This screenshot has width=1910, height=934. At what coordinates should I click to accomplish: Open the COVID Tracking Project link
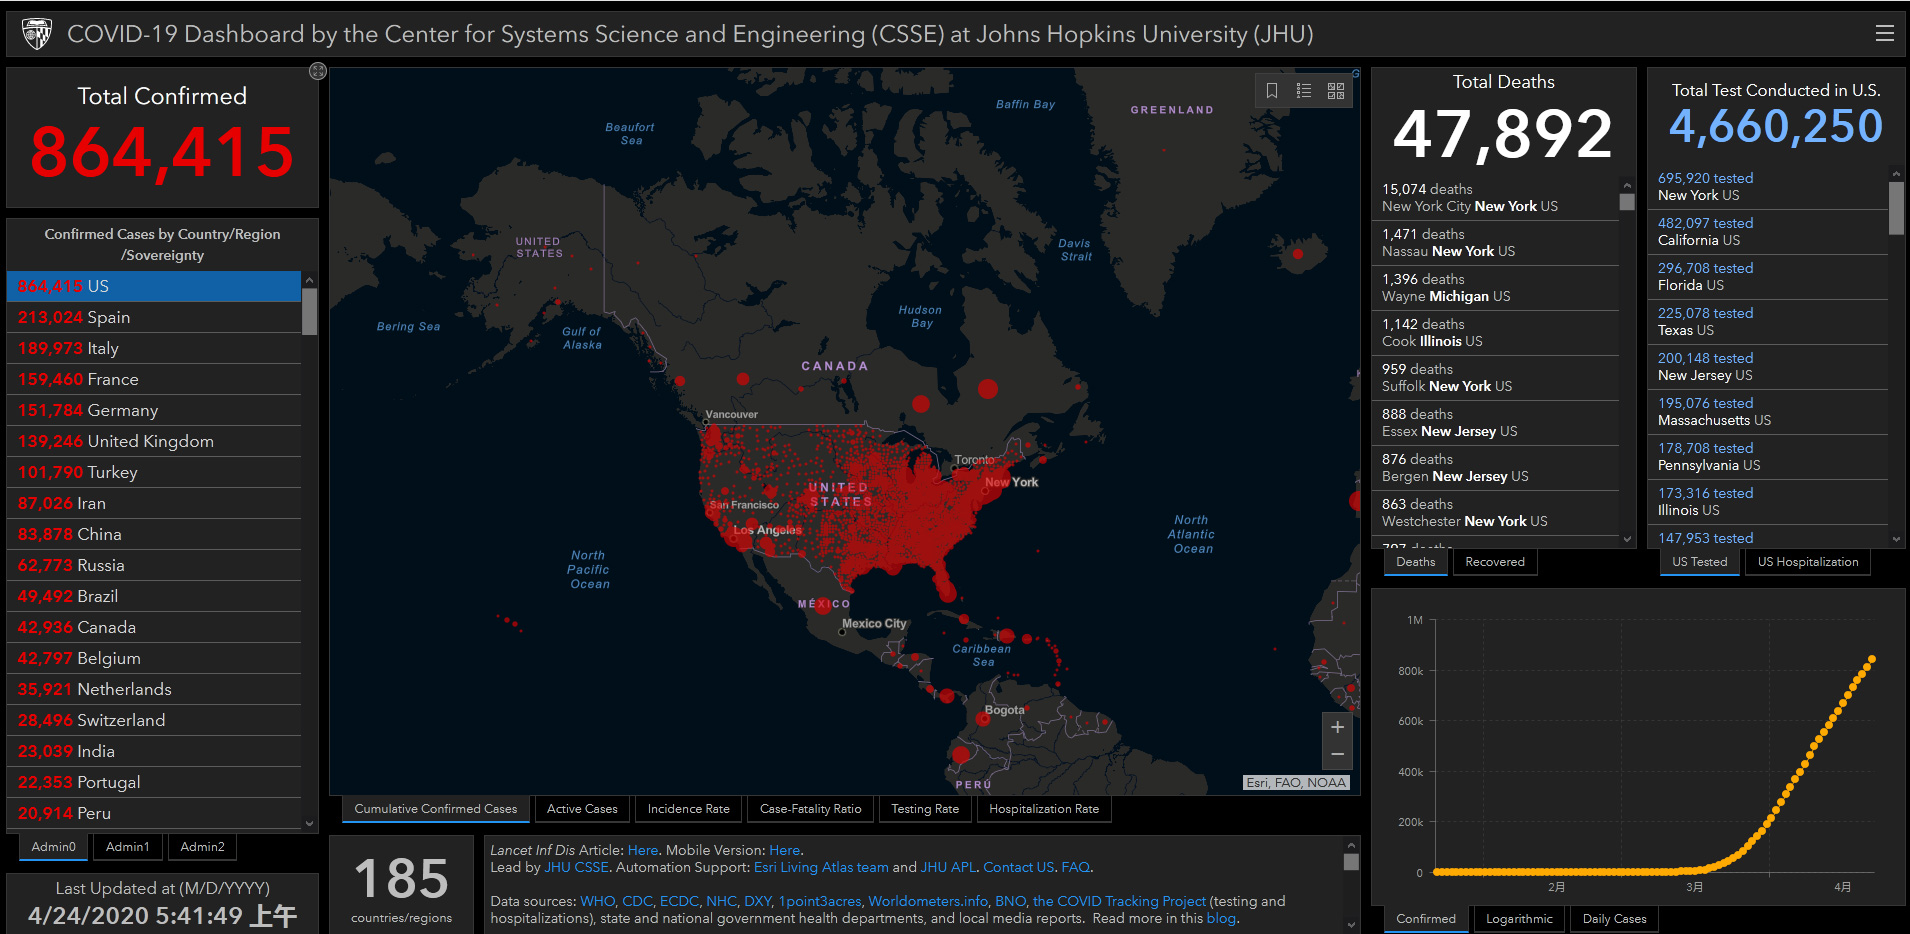pyautogui.click(x=1119, y=901)
